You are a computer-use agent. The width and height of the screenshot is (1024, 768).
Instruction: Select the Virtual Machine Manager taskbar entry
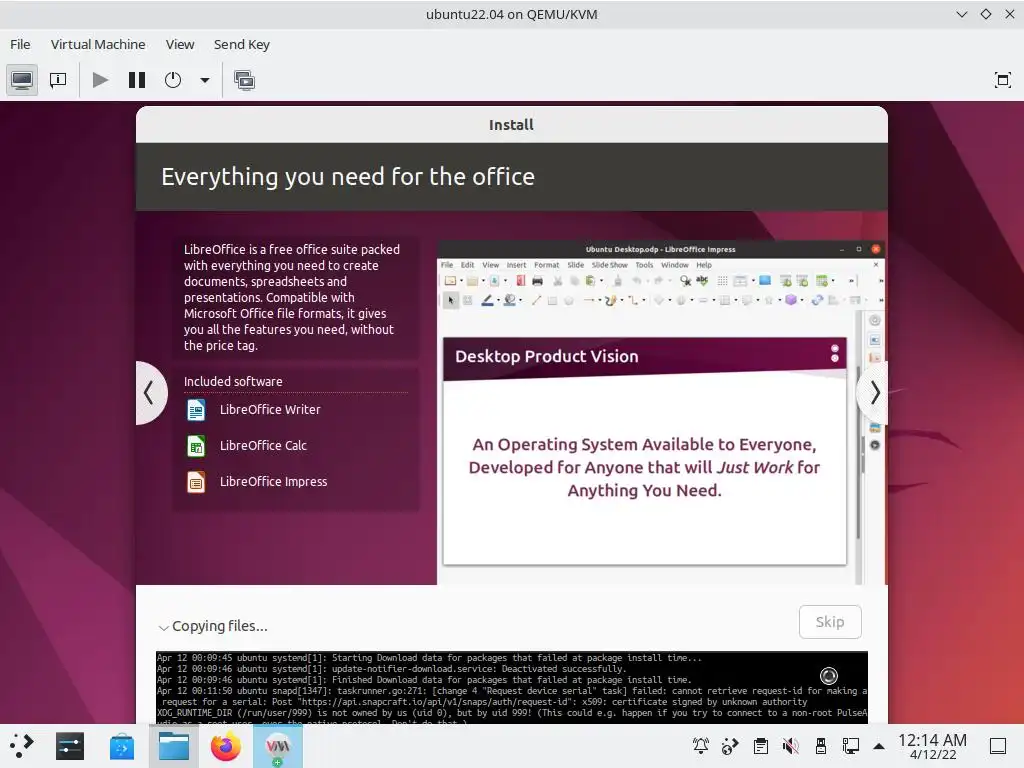278,746
